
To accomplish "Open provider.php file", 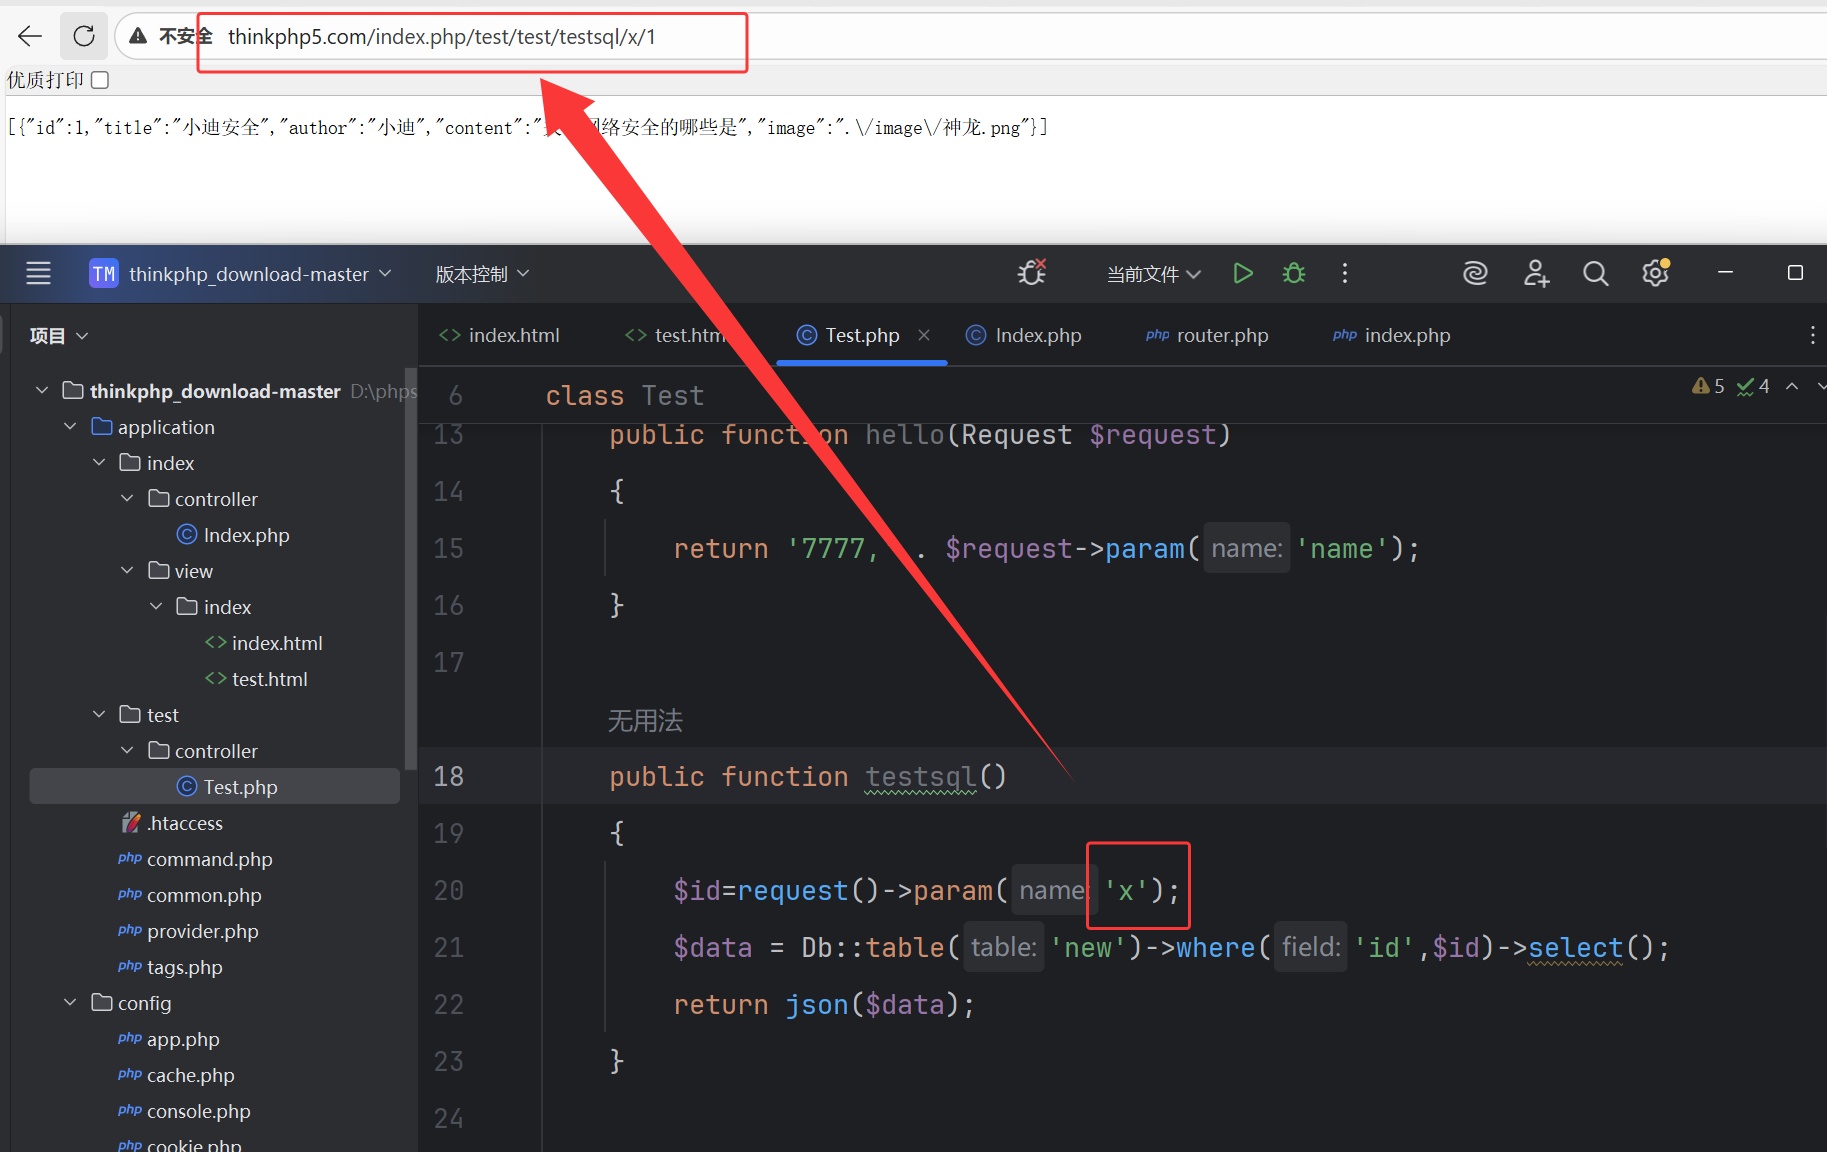I will coord(188,931).
